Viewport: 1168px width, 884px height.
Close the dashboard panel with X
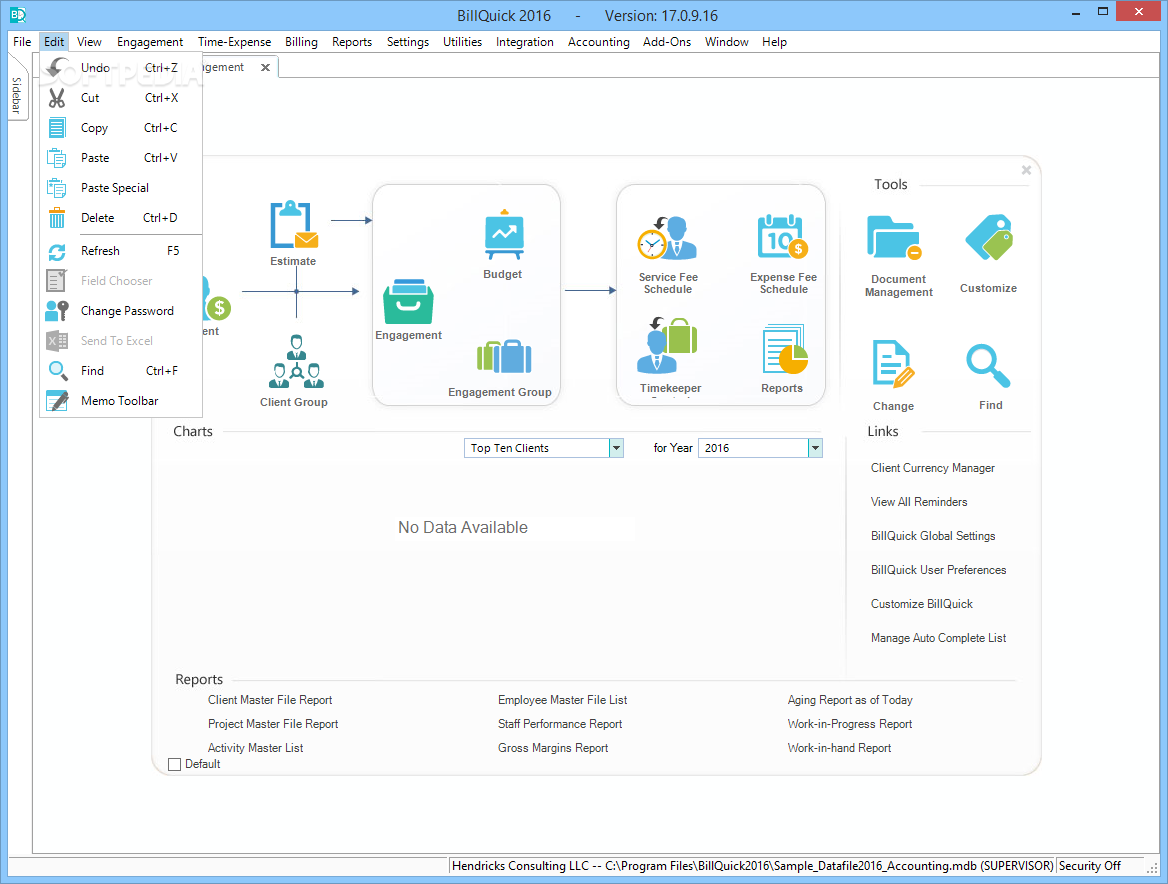pyautogui.click(x=1026, y=170)
